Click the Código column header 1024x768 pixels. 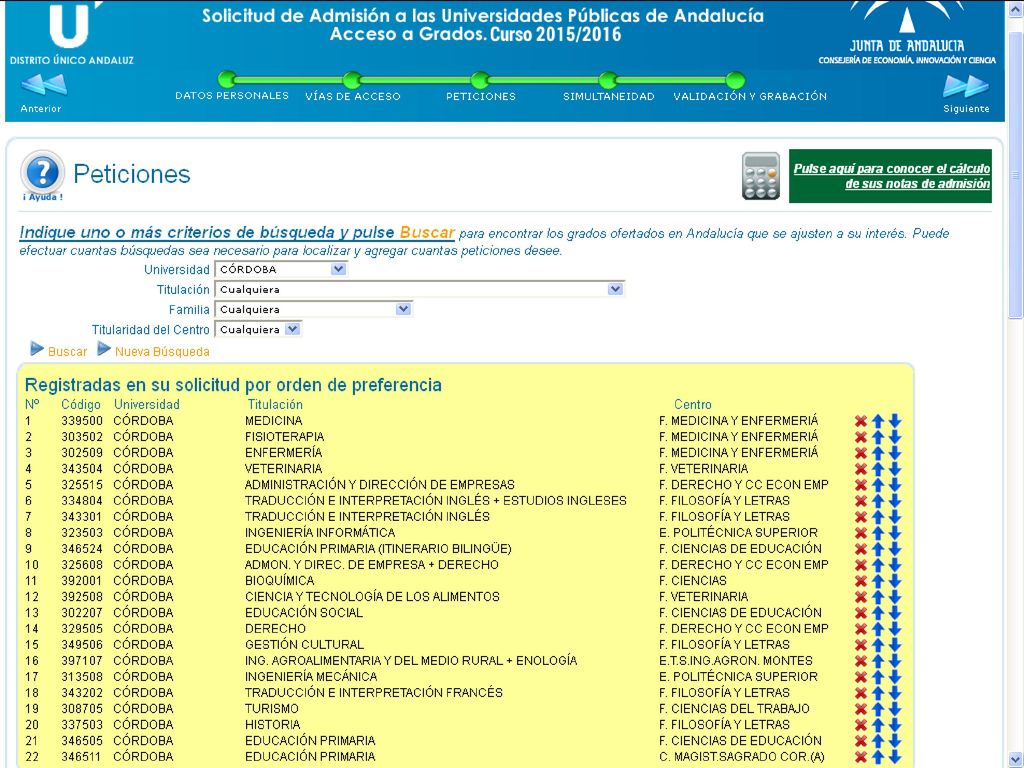pyautogui.click(x=81, y=405)
